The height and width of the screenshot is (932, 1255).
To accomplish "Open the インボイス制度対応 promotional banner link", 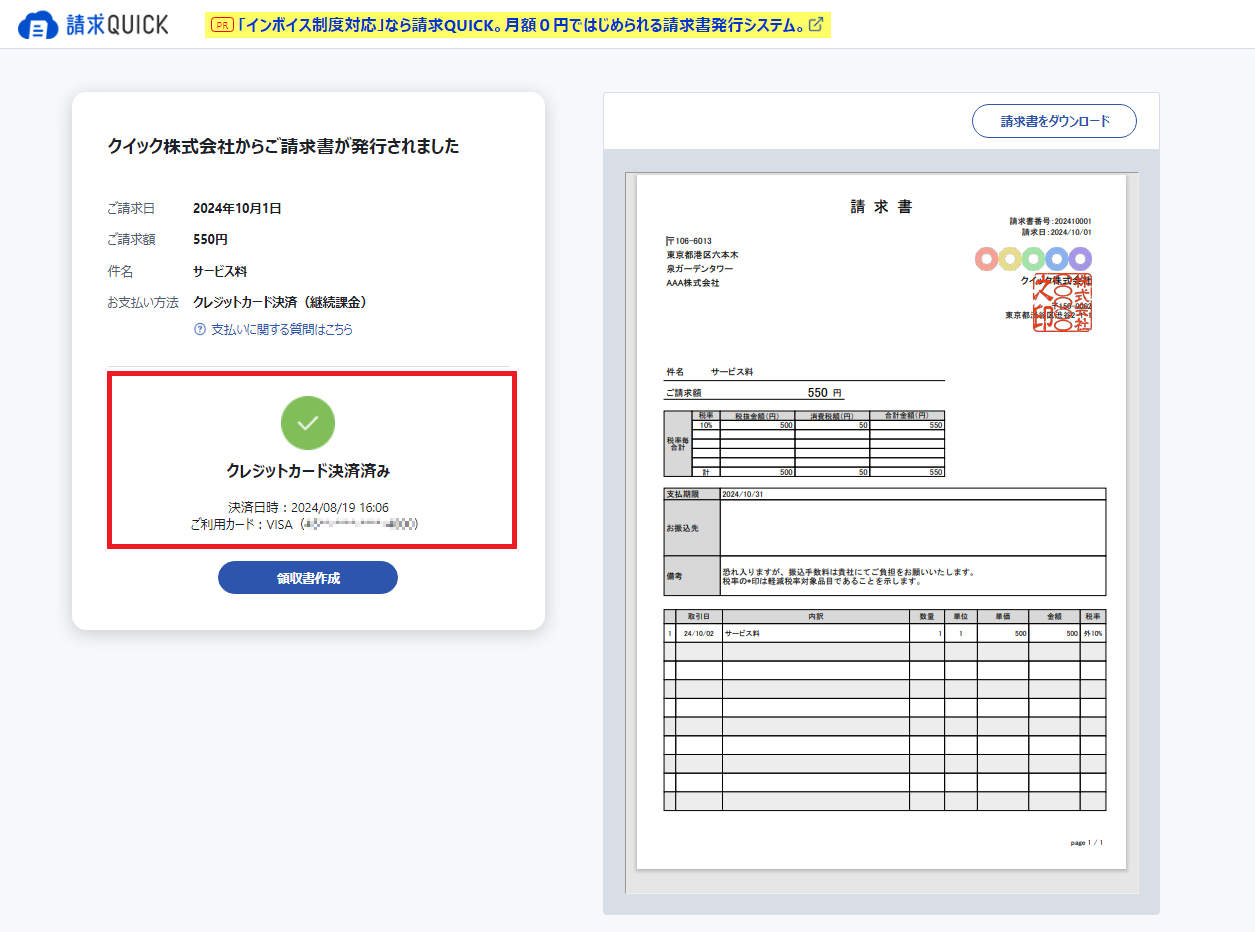I will tap(519, 25).
